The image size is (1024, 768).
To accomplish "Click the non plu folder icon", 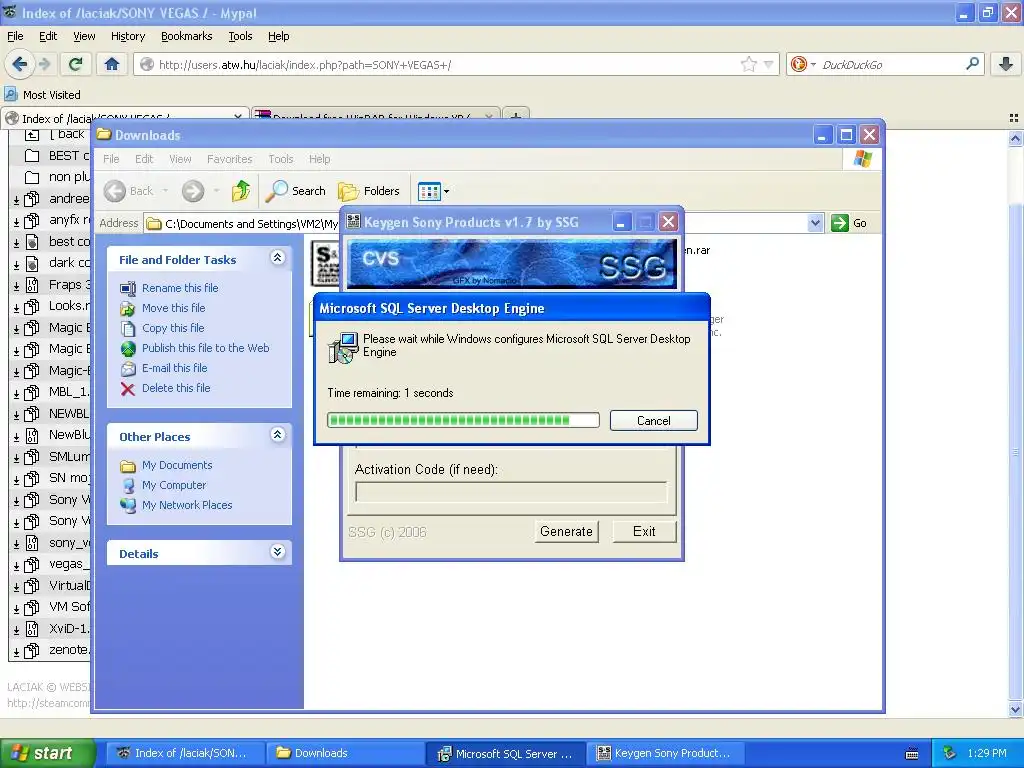I will (31, 177).
